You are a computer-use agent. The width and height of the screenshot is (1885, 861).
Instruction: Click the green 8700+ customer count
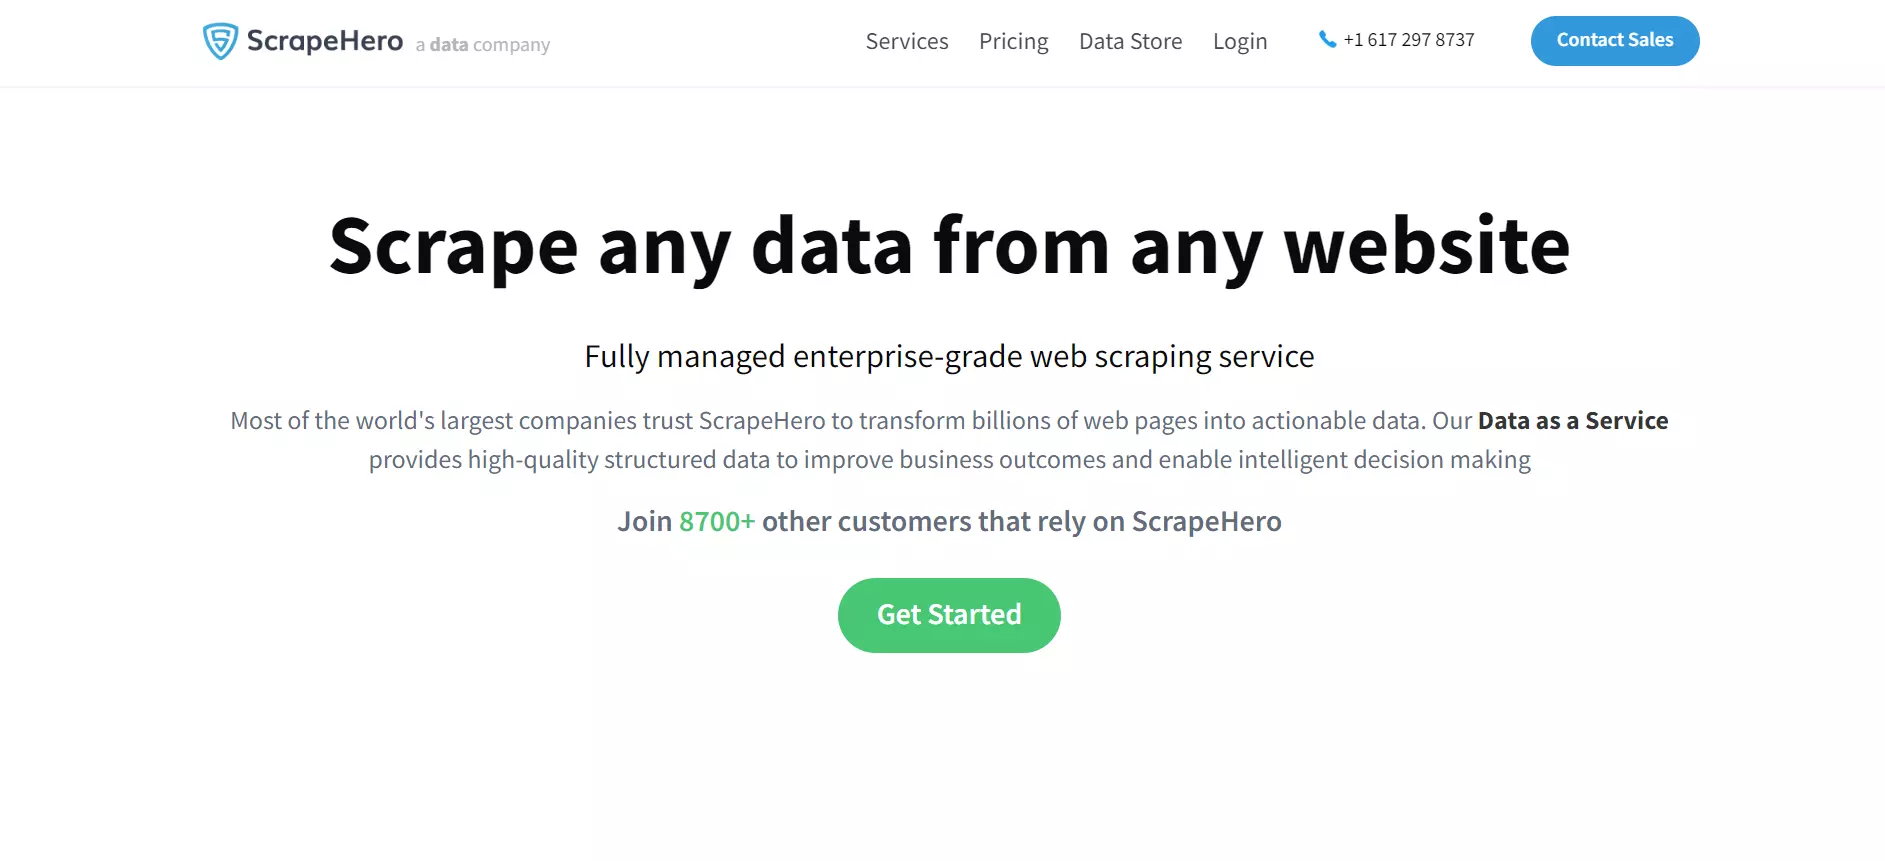(x=717, y=521)
